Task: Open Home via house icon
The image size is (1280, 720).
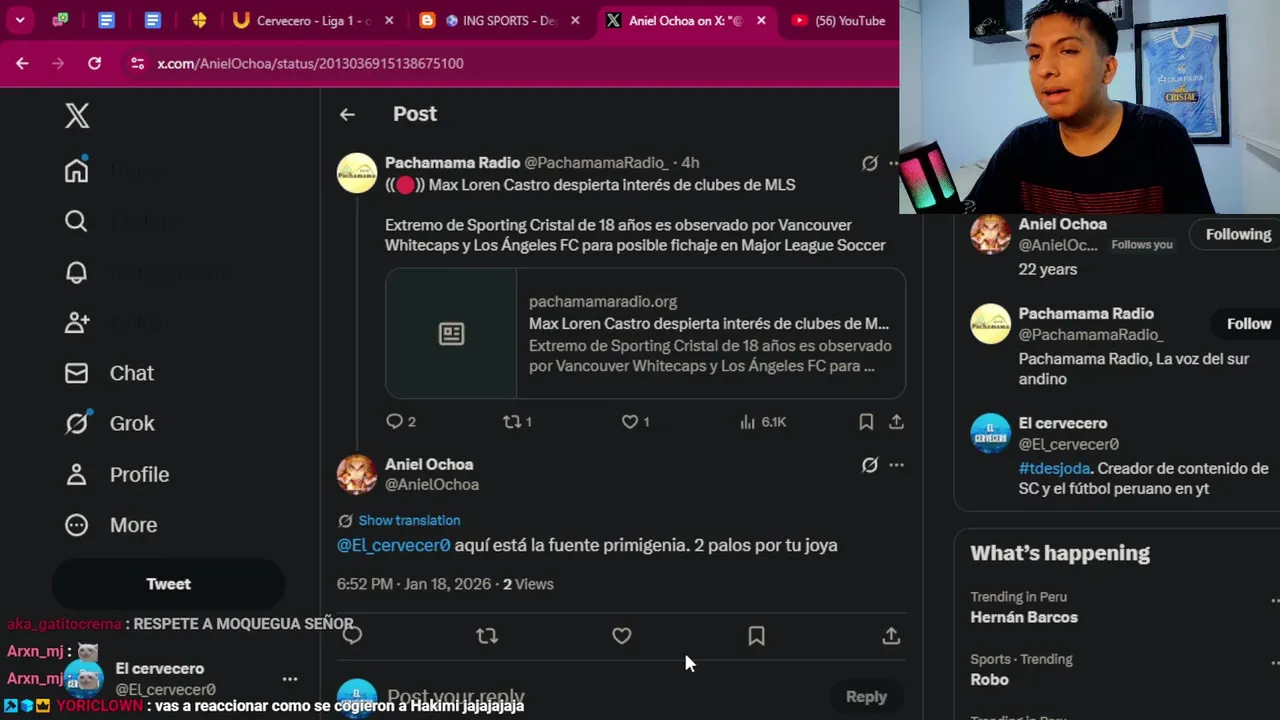Action: pyautogui.click(x=77, y=170)
